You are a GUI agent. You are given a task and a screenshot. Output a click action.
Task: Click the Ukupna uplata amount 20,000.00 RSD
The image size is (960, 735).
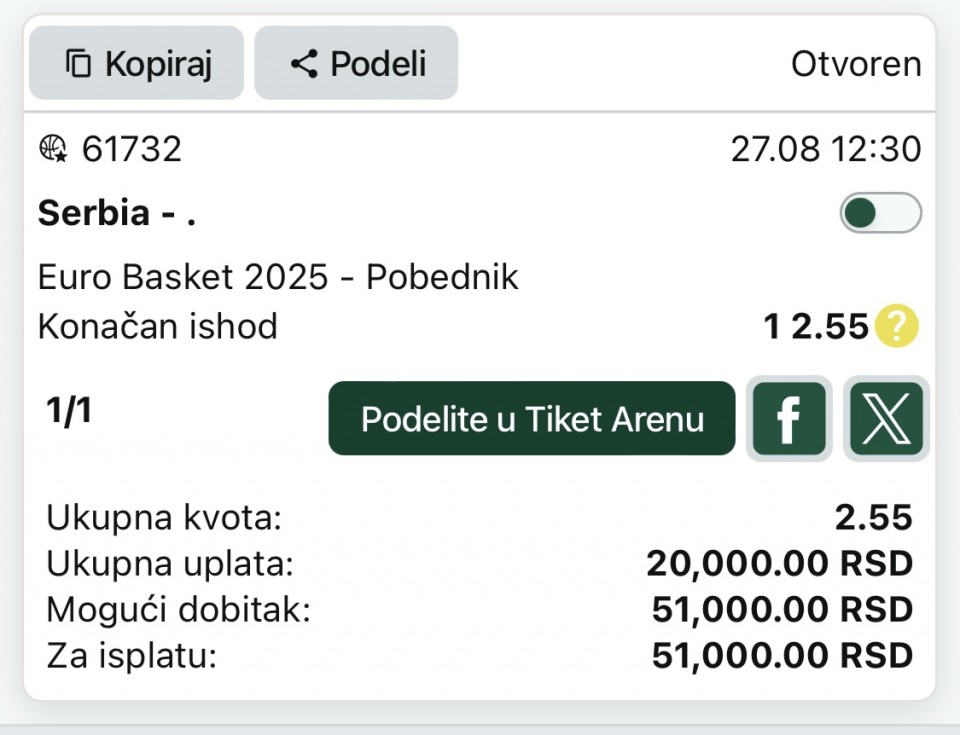click(x=780, y=564)
